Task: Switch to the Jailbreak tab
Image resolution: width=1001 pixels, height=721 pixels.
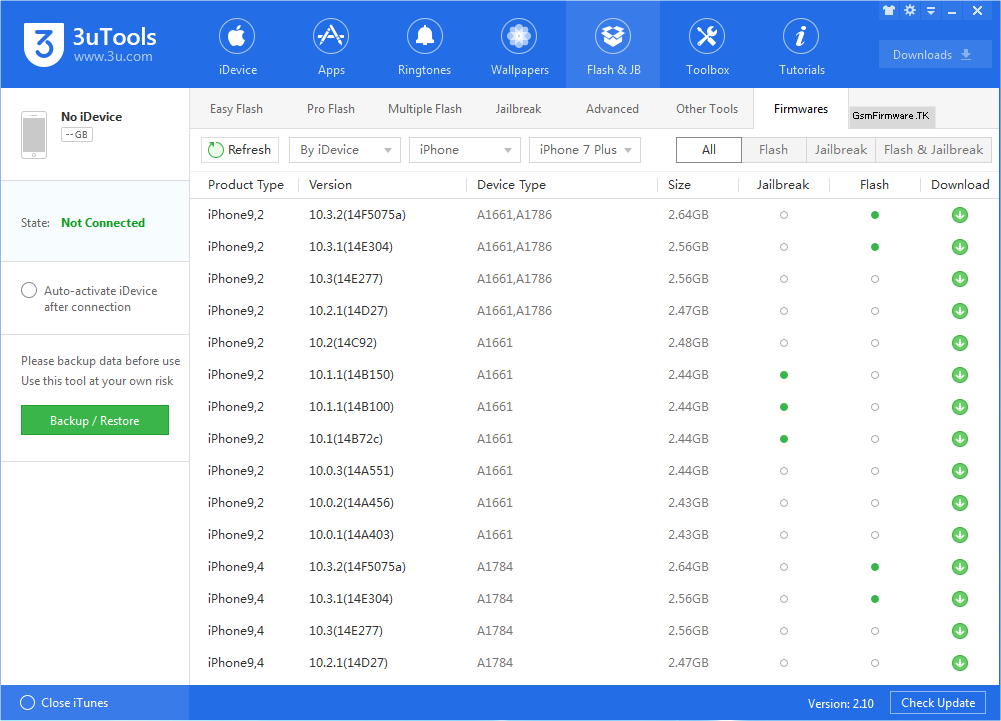Action: pos(518,109)
